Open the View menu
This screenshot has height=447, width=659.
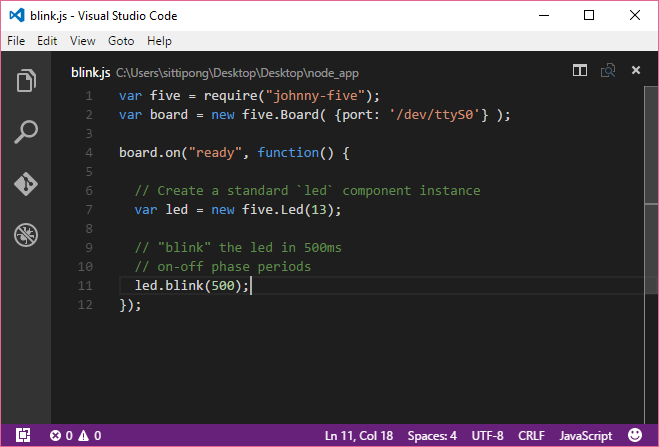pos(82,41)
